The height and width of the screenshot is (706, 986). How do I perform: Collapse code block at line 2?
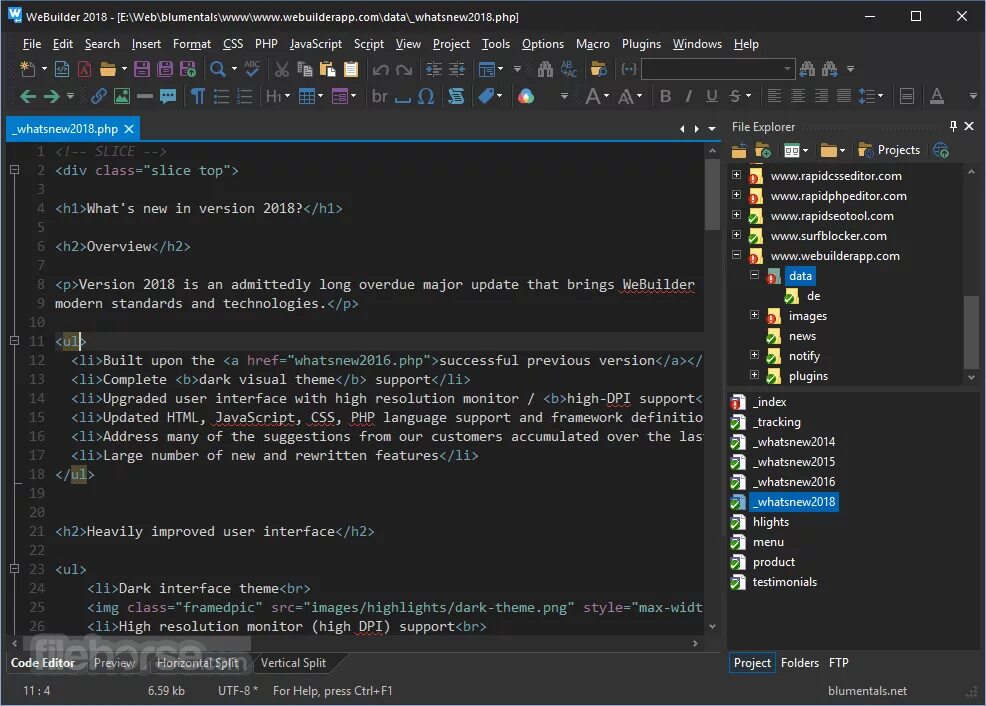click(x=14, y=170)
